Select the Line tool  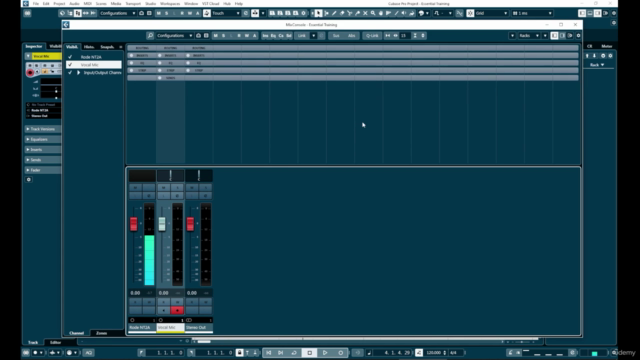tap(396, 13)
